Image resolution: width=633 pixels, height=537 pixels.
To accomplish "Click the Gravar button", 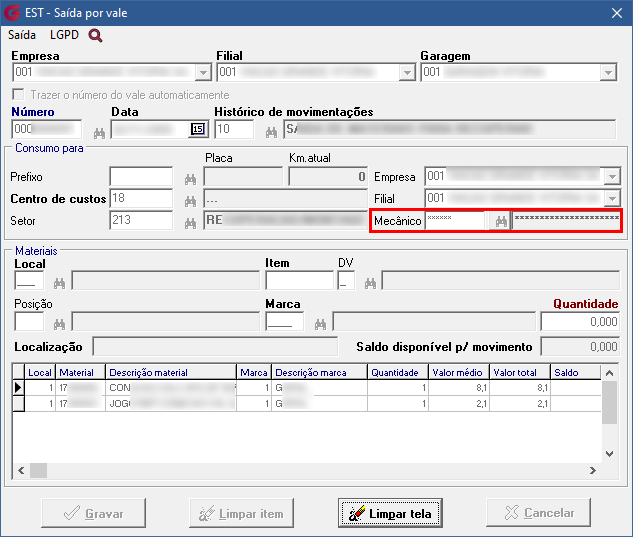I will pyautogui.click(x=93, y=513).
